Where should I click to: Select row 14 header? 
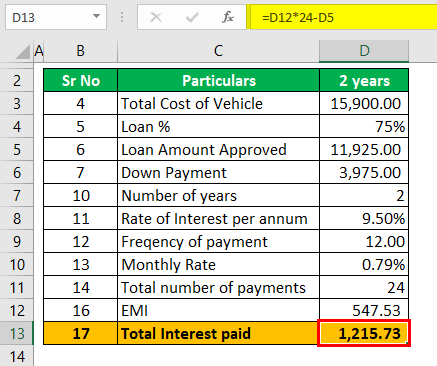(17, 356)
